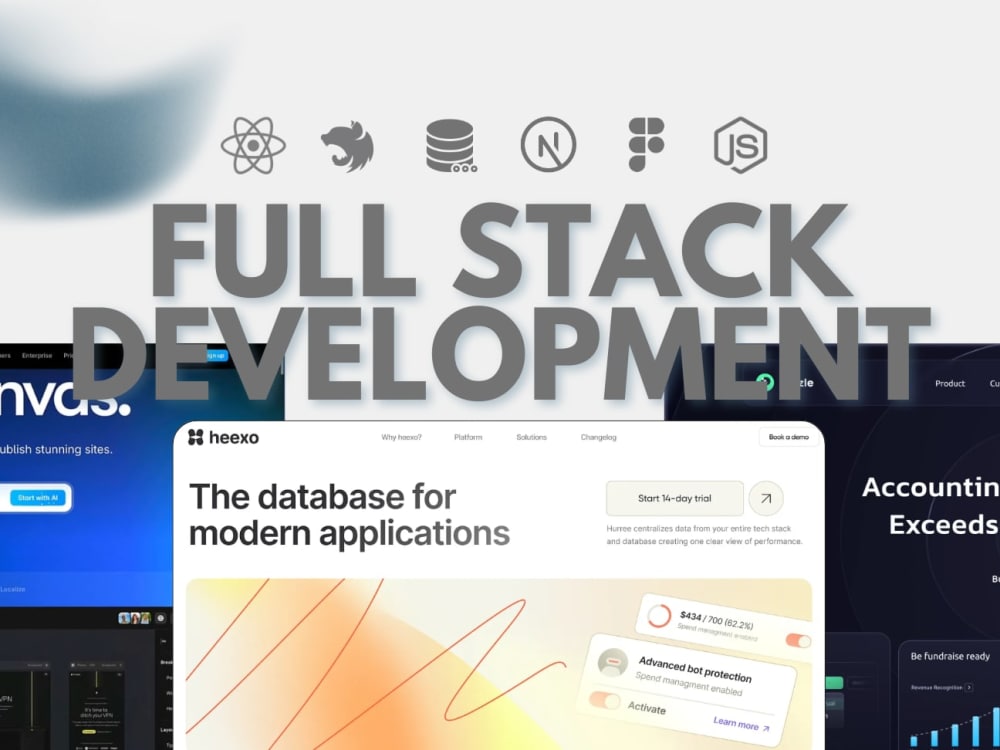Viewport: 1000px width, 750px height.
Task: Click the Node.js hexagon JS icon
Action: [740, 145]
